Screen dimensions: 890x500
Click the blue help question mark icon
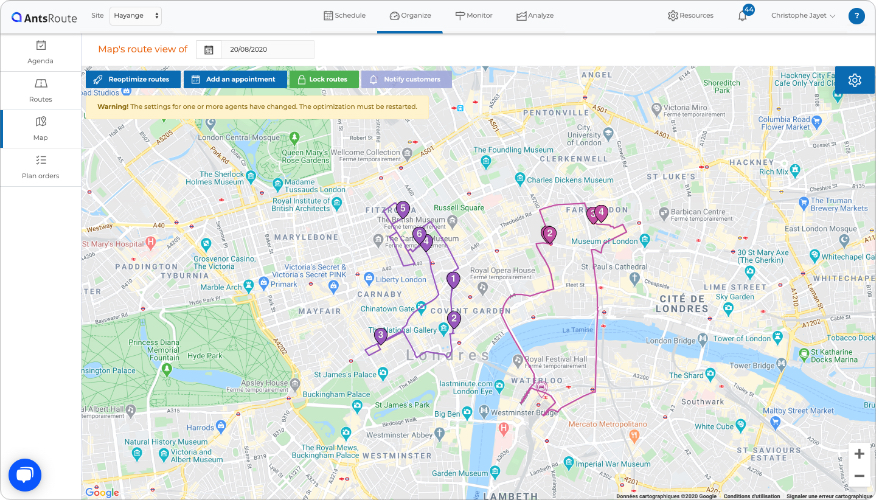(x=856, y=16)
